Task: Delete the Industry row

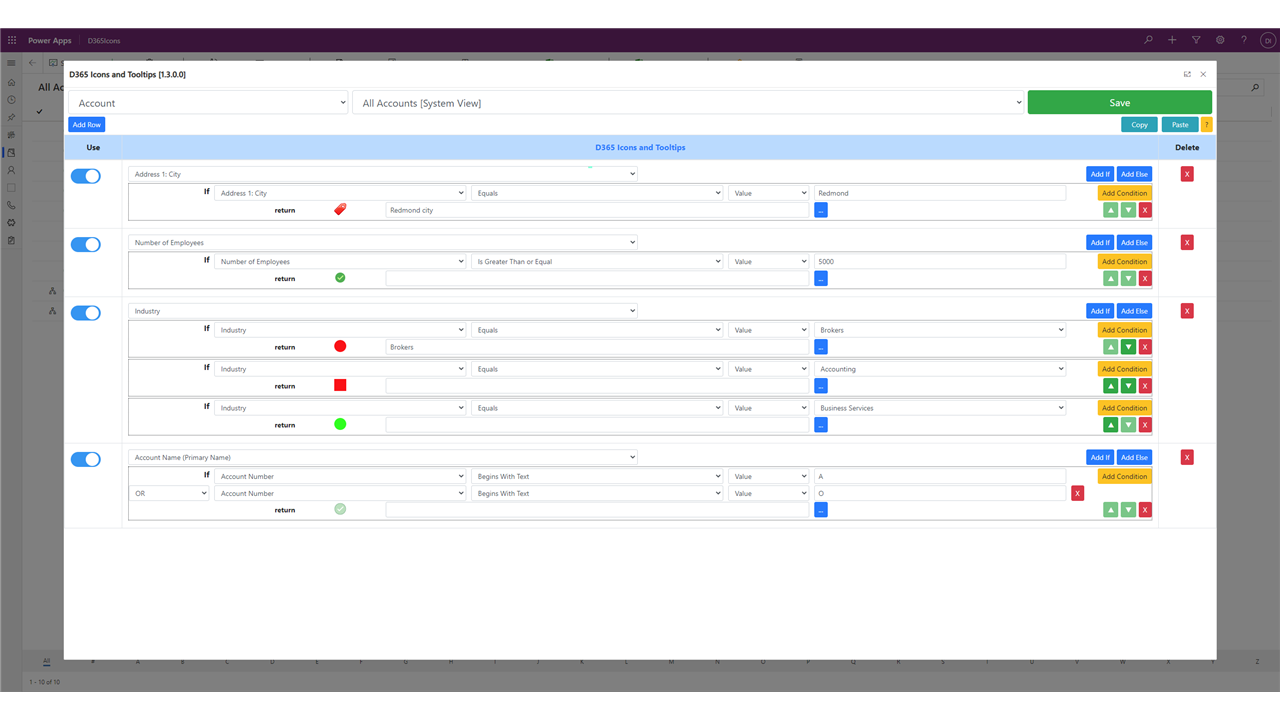Action: 1187,311
